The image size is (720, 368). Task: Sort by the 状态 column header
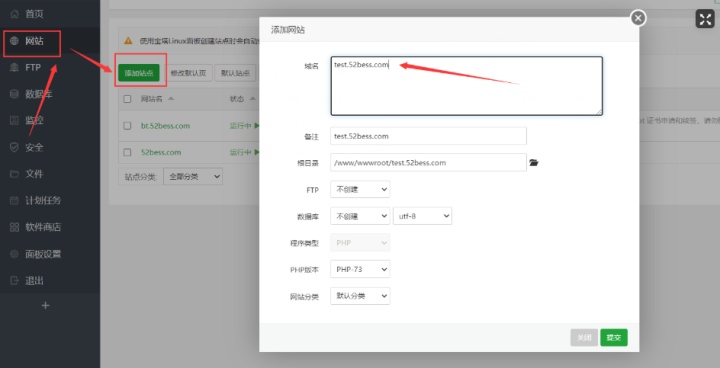(x=243, y=99)
